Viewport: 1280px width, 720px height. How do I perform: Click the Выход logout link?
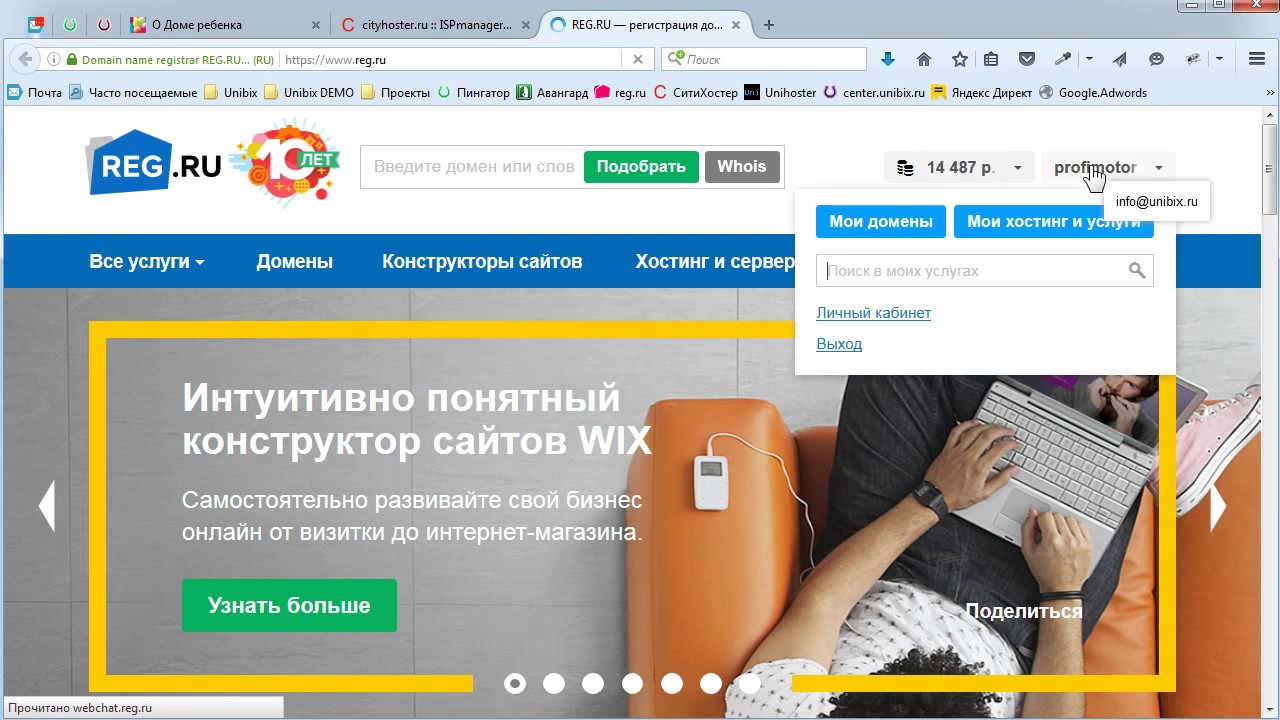(839, 344)
